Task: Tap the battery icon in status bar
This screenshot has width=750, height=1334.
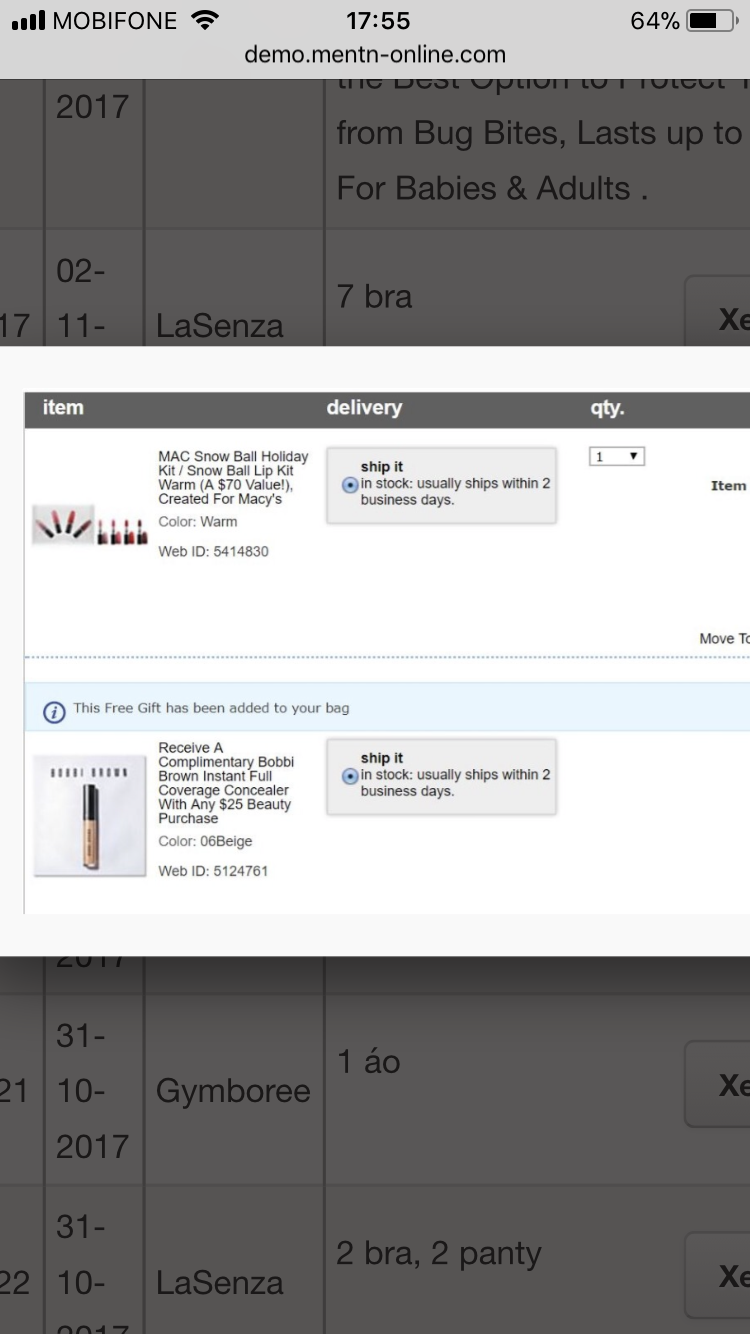Action: coord(711,21)
